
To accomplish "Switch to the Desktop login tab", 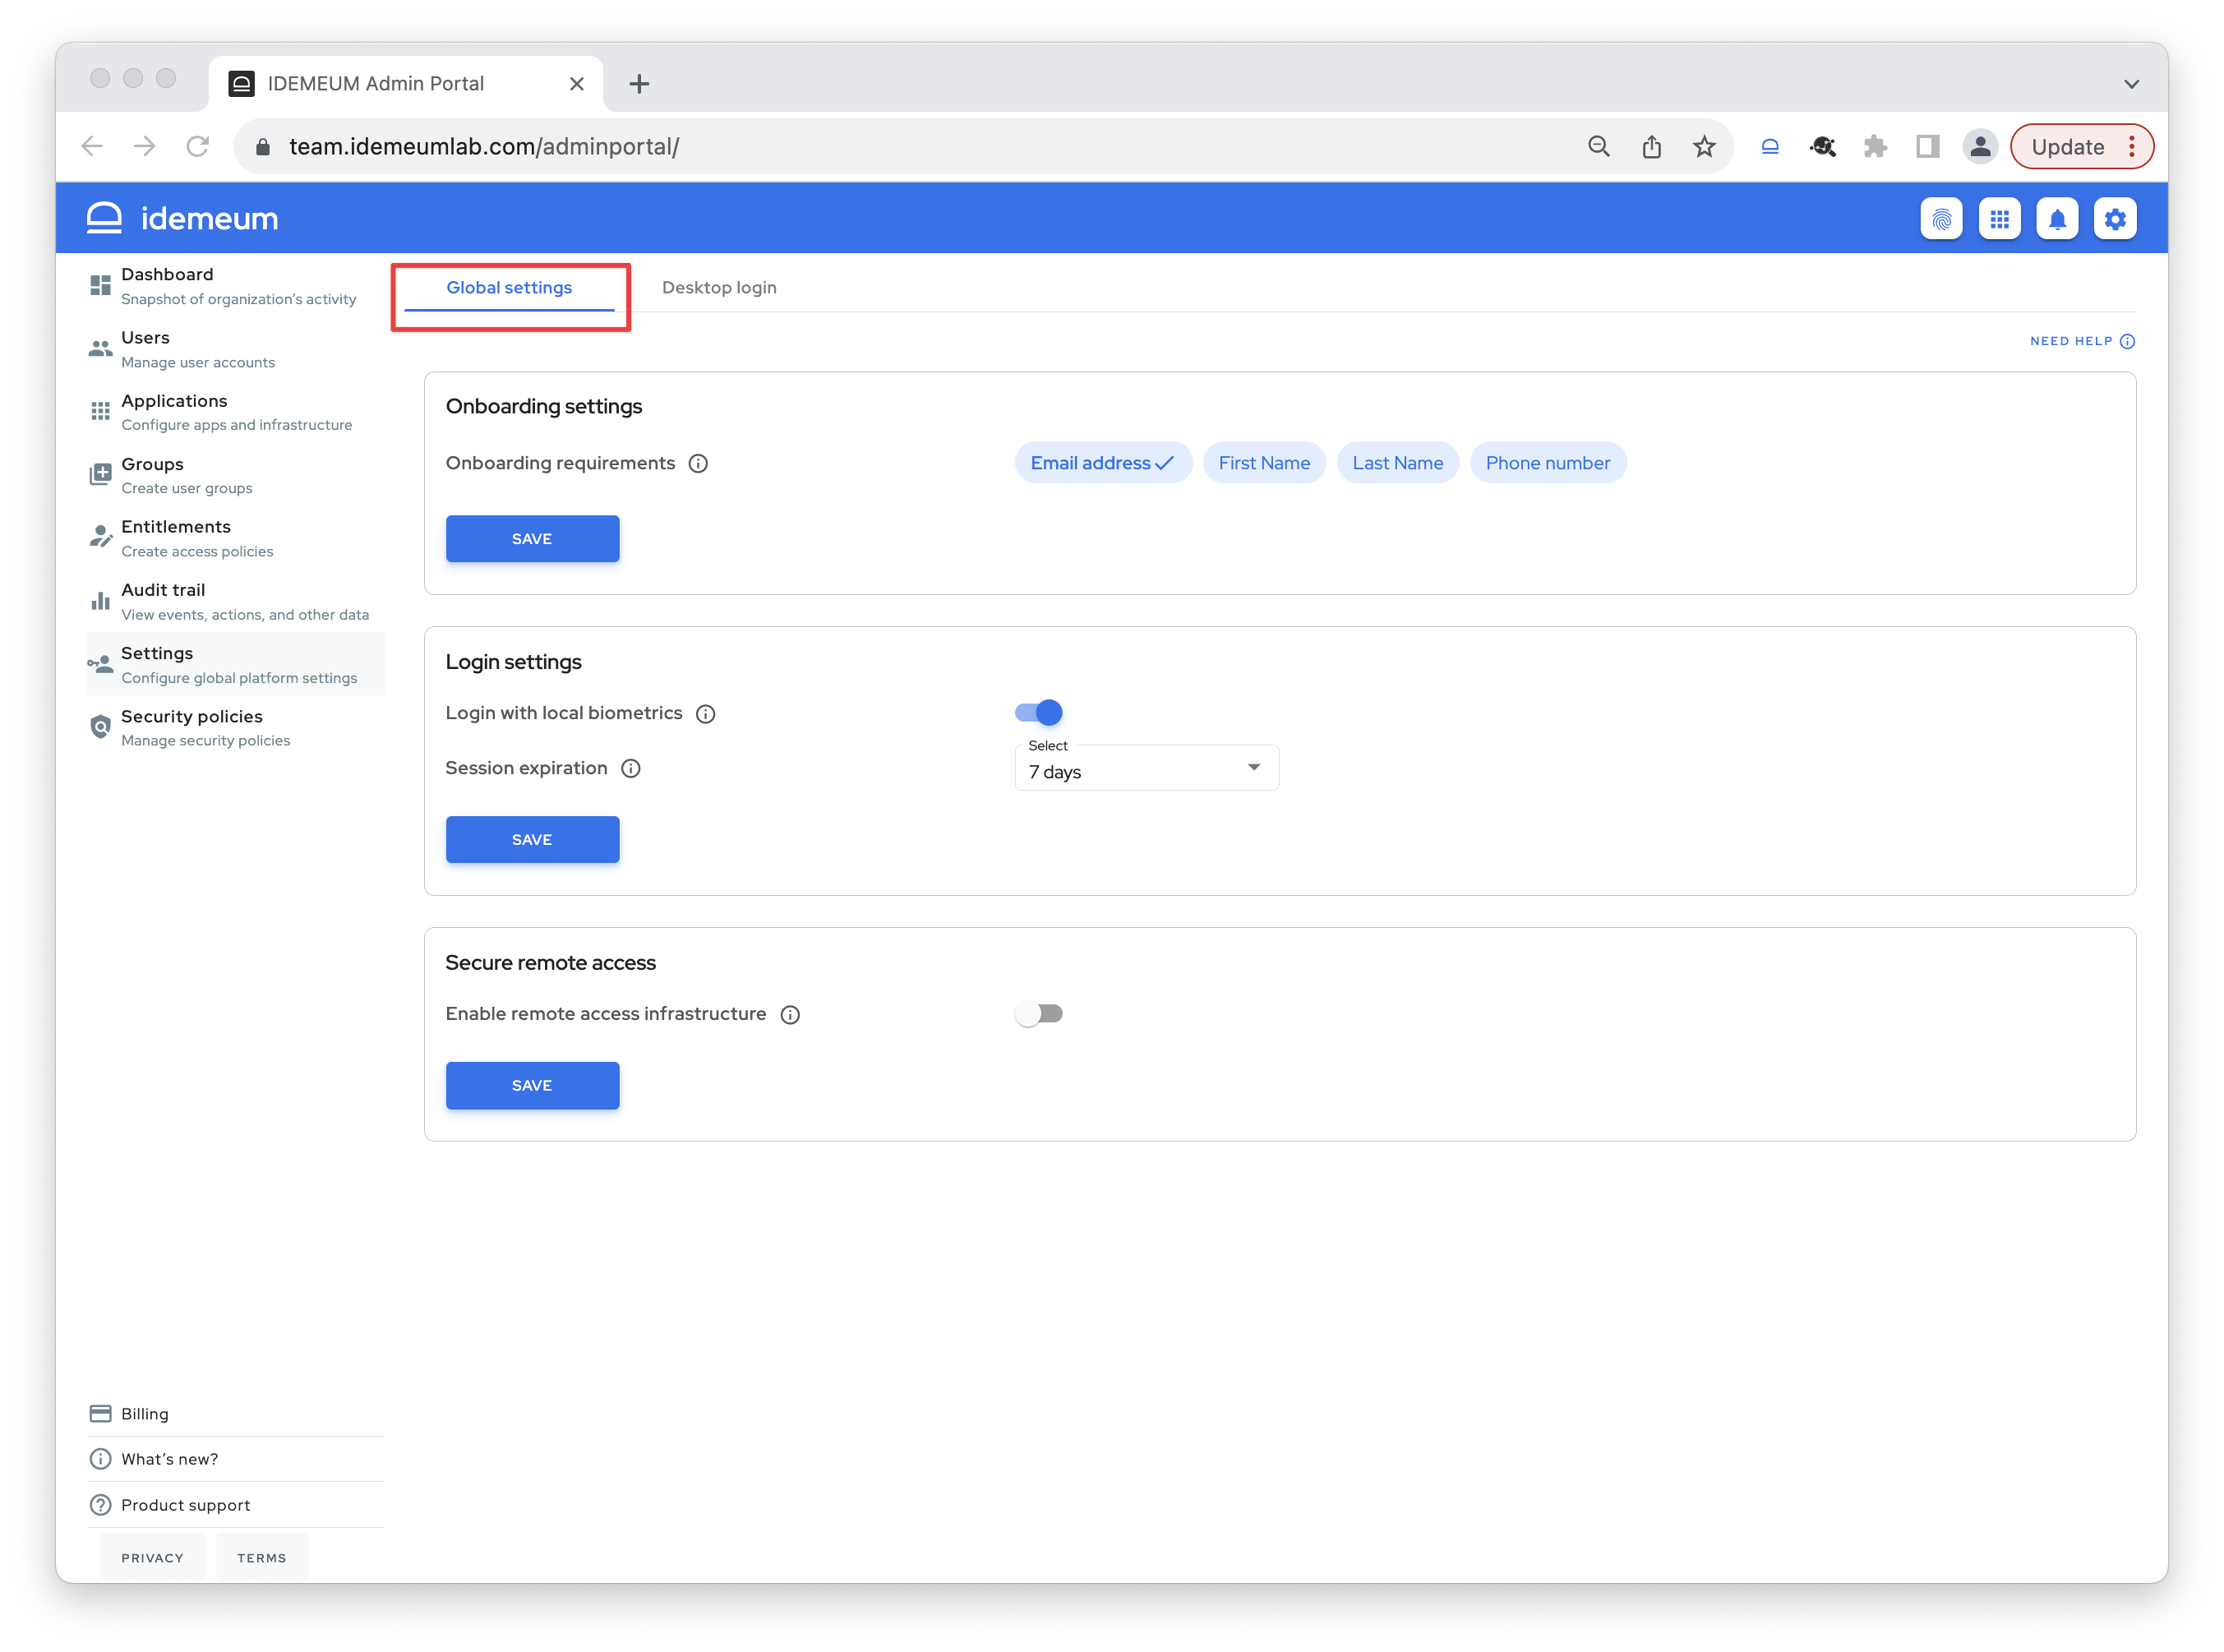I will click(x=719, y=288).
